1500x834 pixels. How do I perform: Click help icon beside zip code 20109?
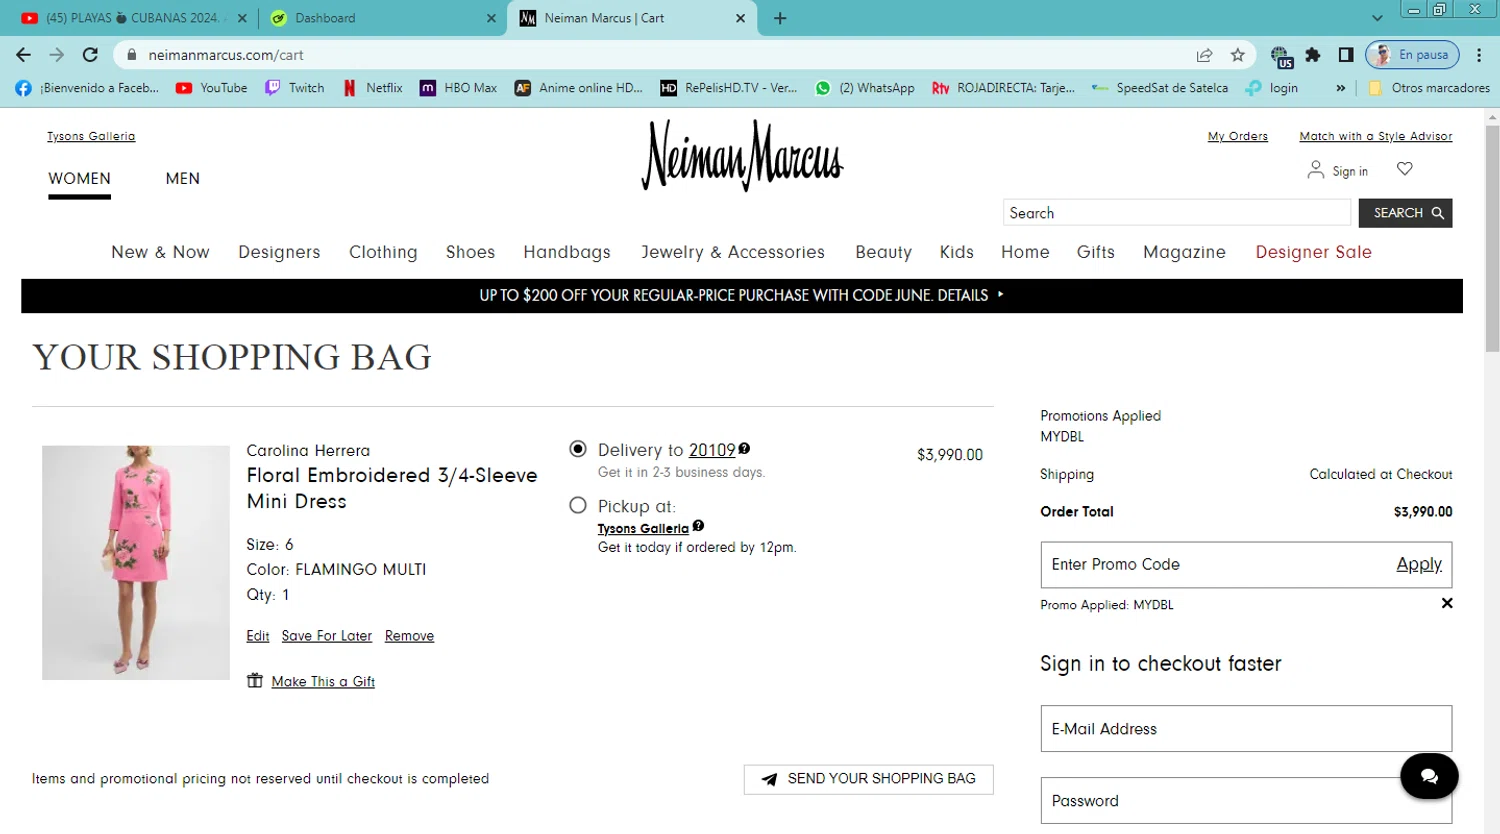pos(744,449)
